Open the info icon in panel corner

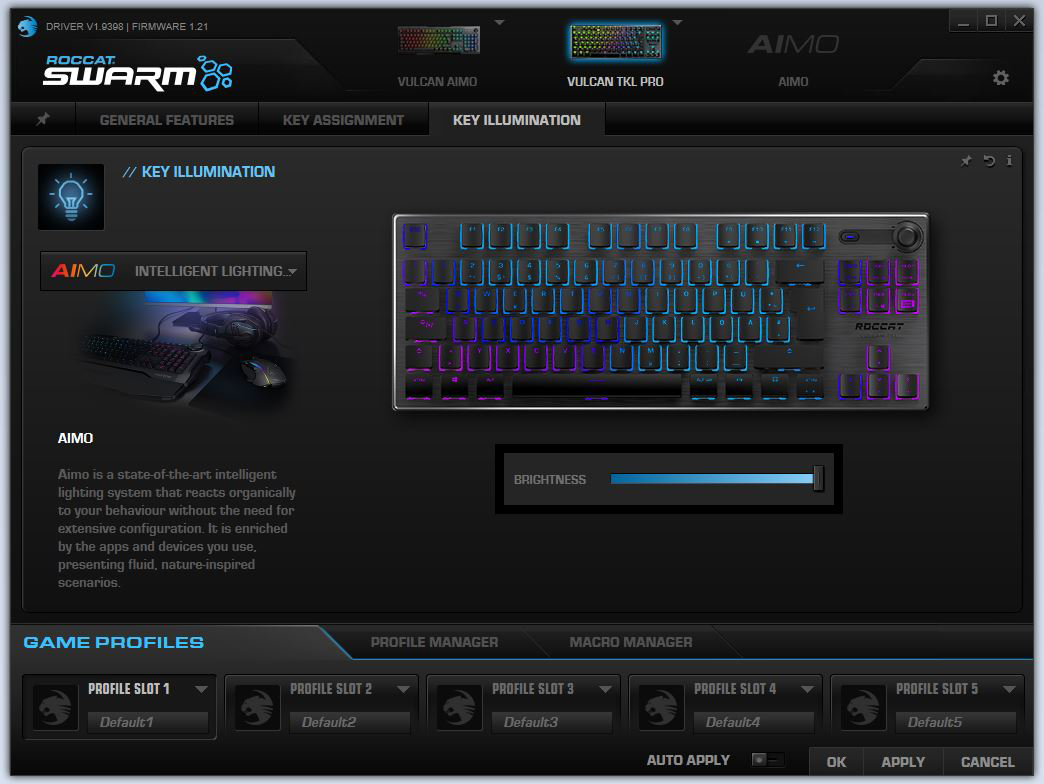(x=1009, y=161)
